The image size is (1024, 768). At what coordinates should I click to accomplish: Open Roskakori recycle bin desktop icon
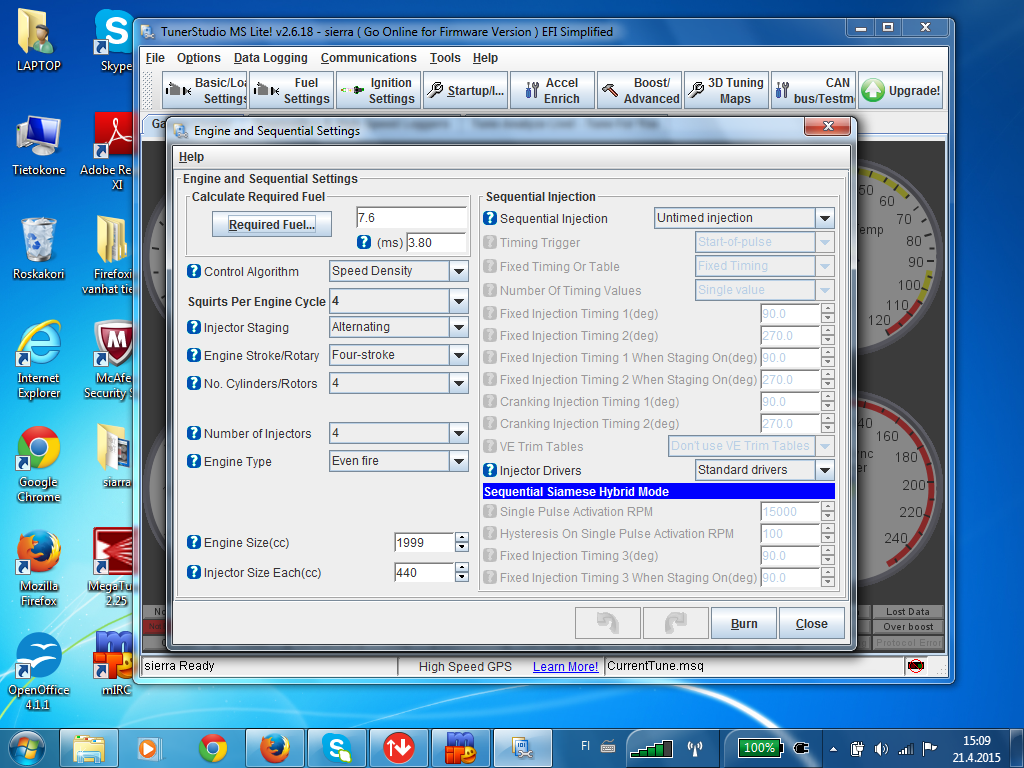[39, 249]
